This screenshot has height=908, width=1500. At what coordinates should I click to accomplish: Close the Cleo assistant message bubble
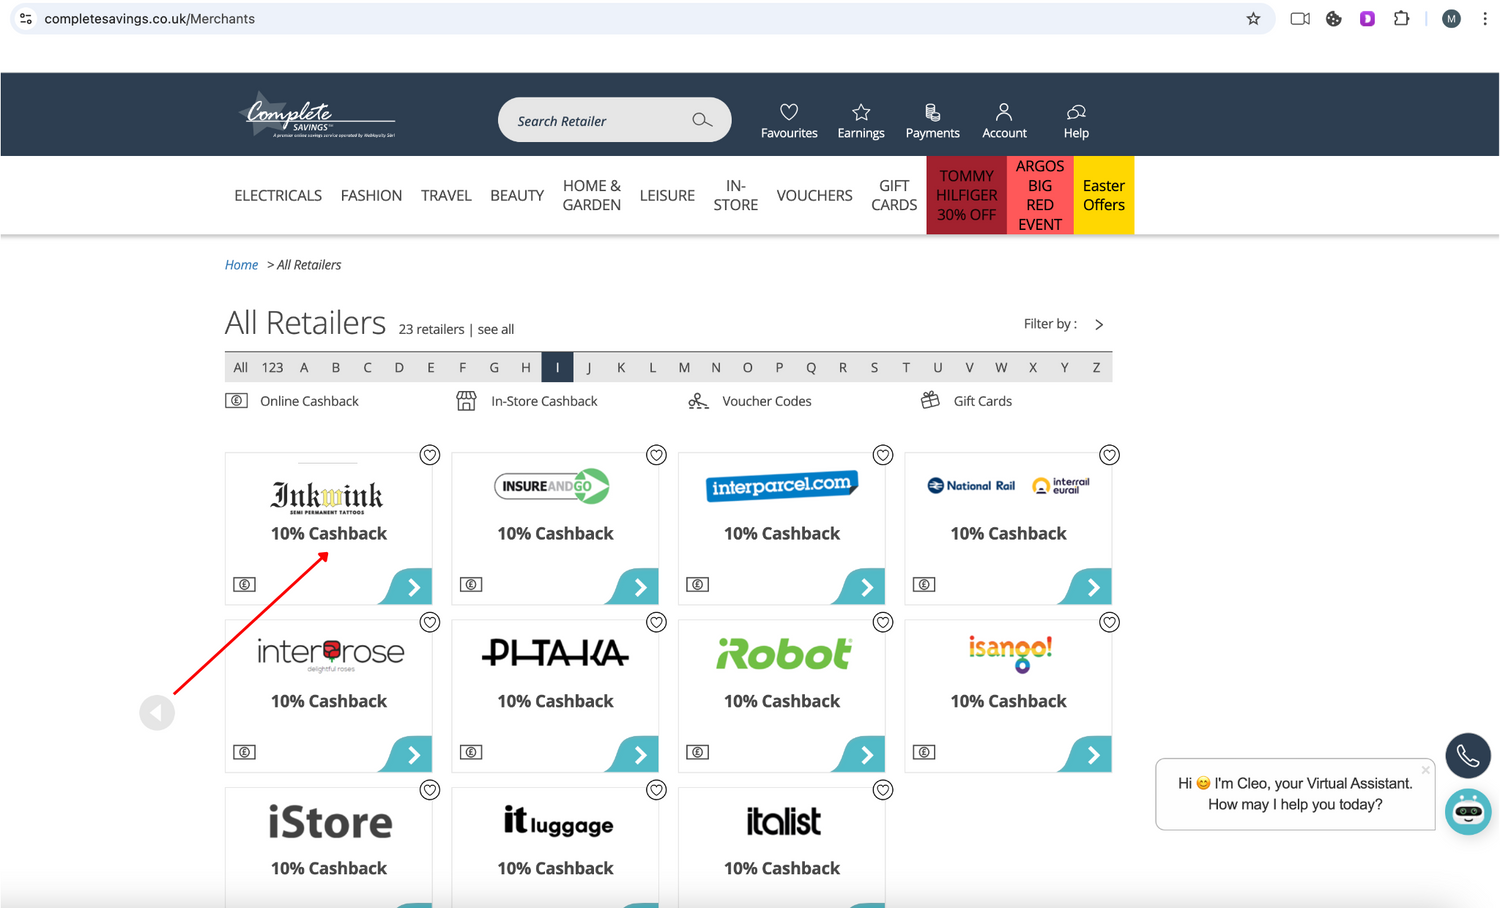(1425, 770)
